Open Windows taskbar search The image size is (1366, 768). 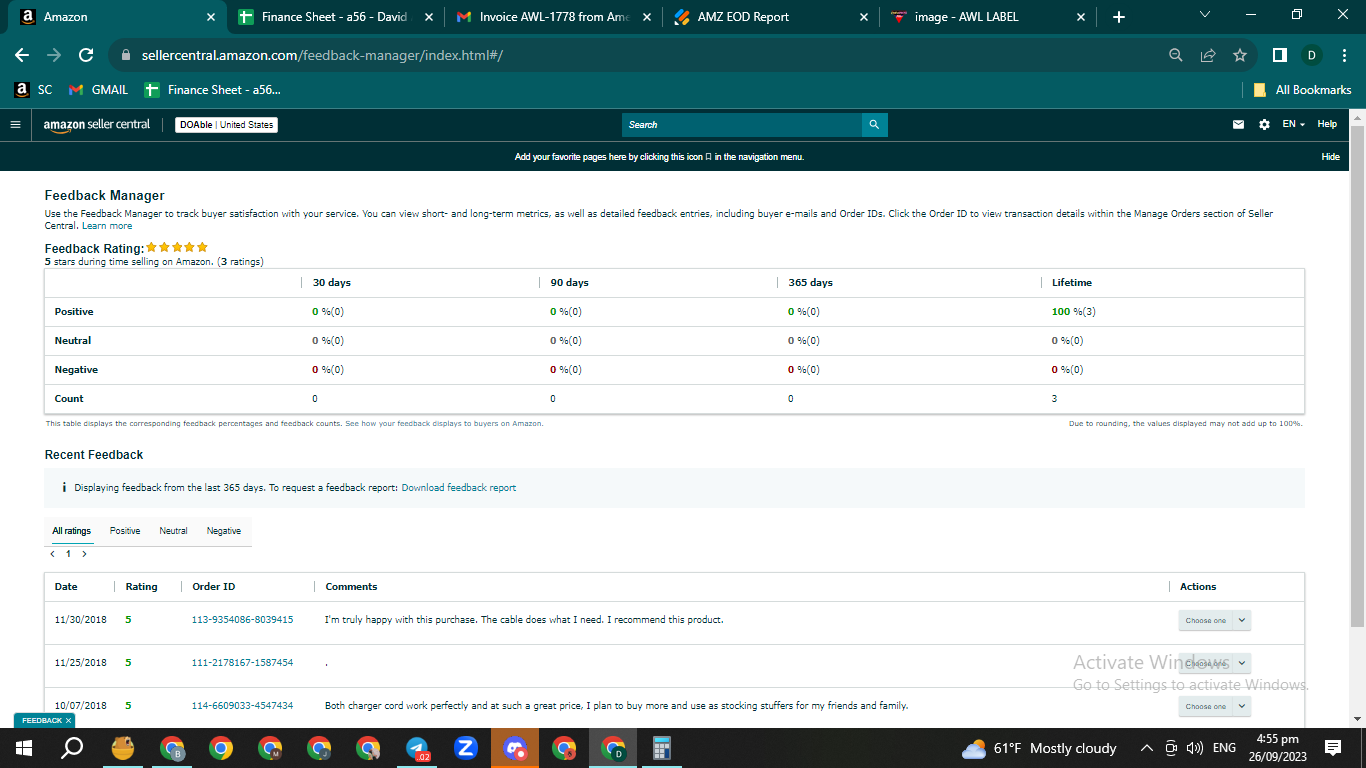point(72,748)
